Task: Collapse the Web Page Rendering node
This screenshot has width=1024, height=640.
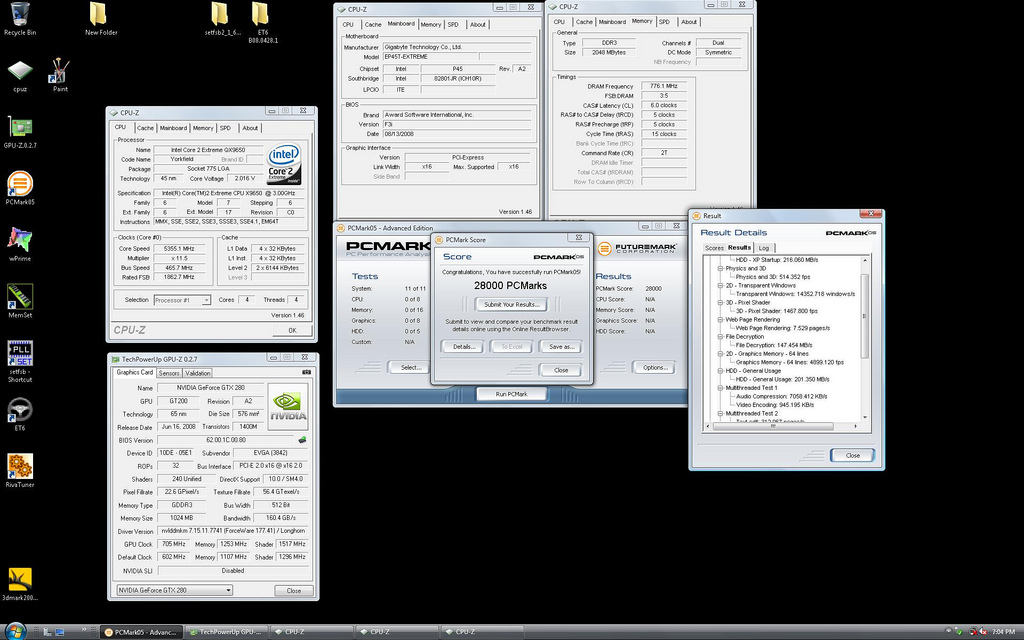Action: tap(720, 319)
